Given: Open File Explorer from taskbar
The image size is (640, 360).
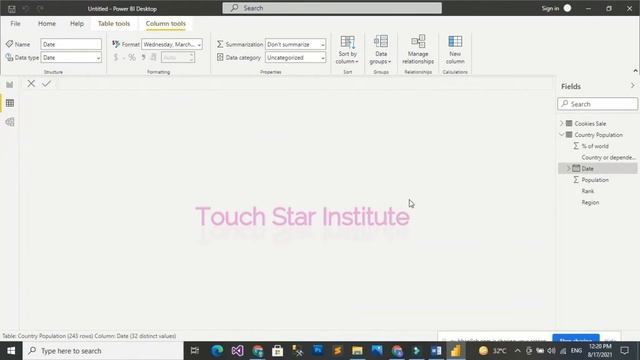Looking at the screenshot, I should pos(357,351).
